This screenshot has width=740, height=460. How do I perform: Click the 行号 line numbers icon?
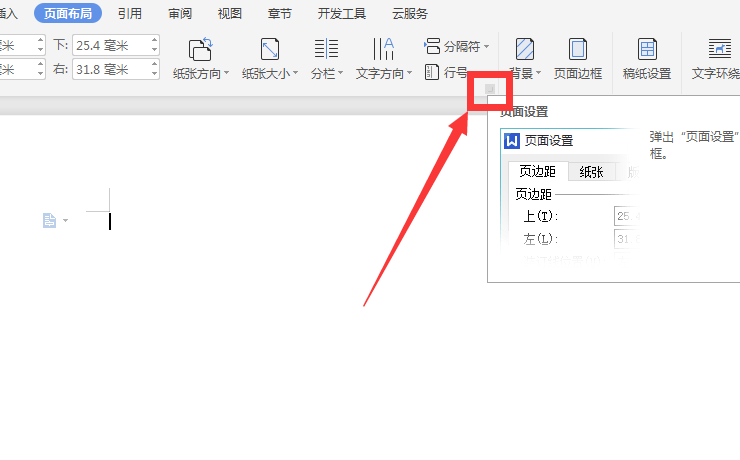pyautogui.click(x=432, y=72)
